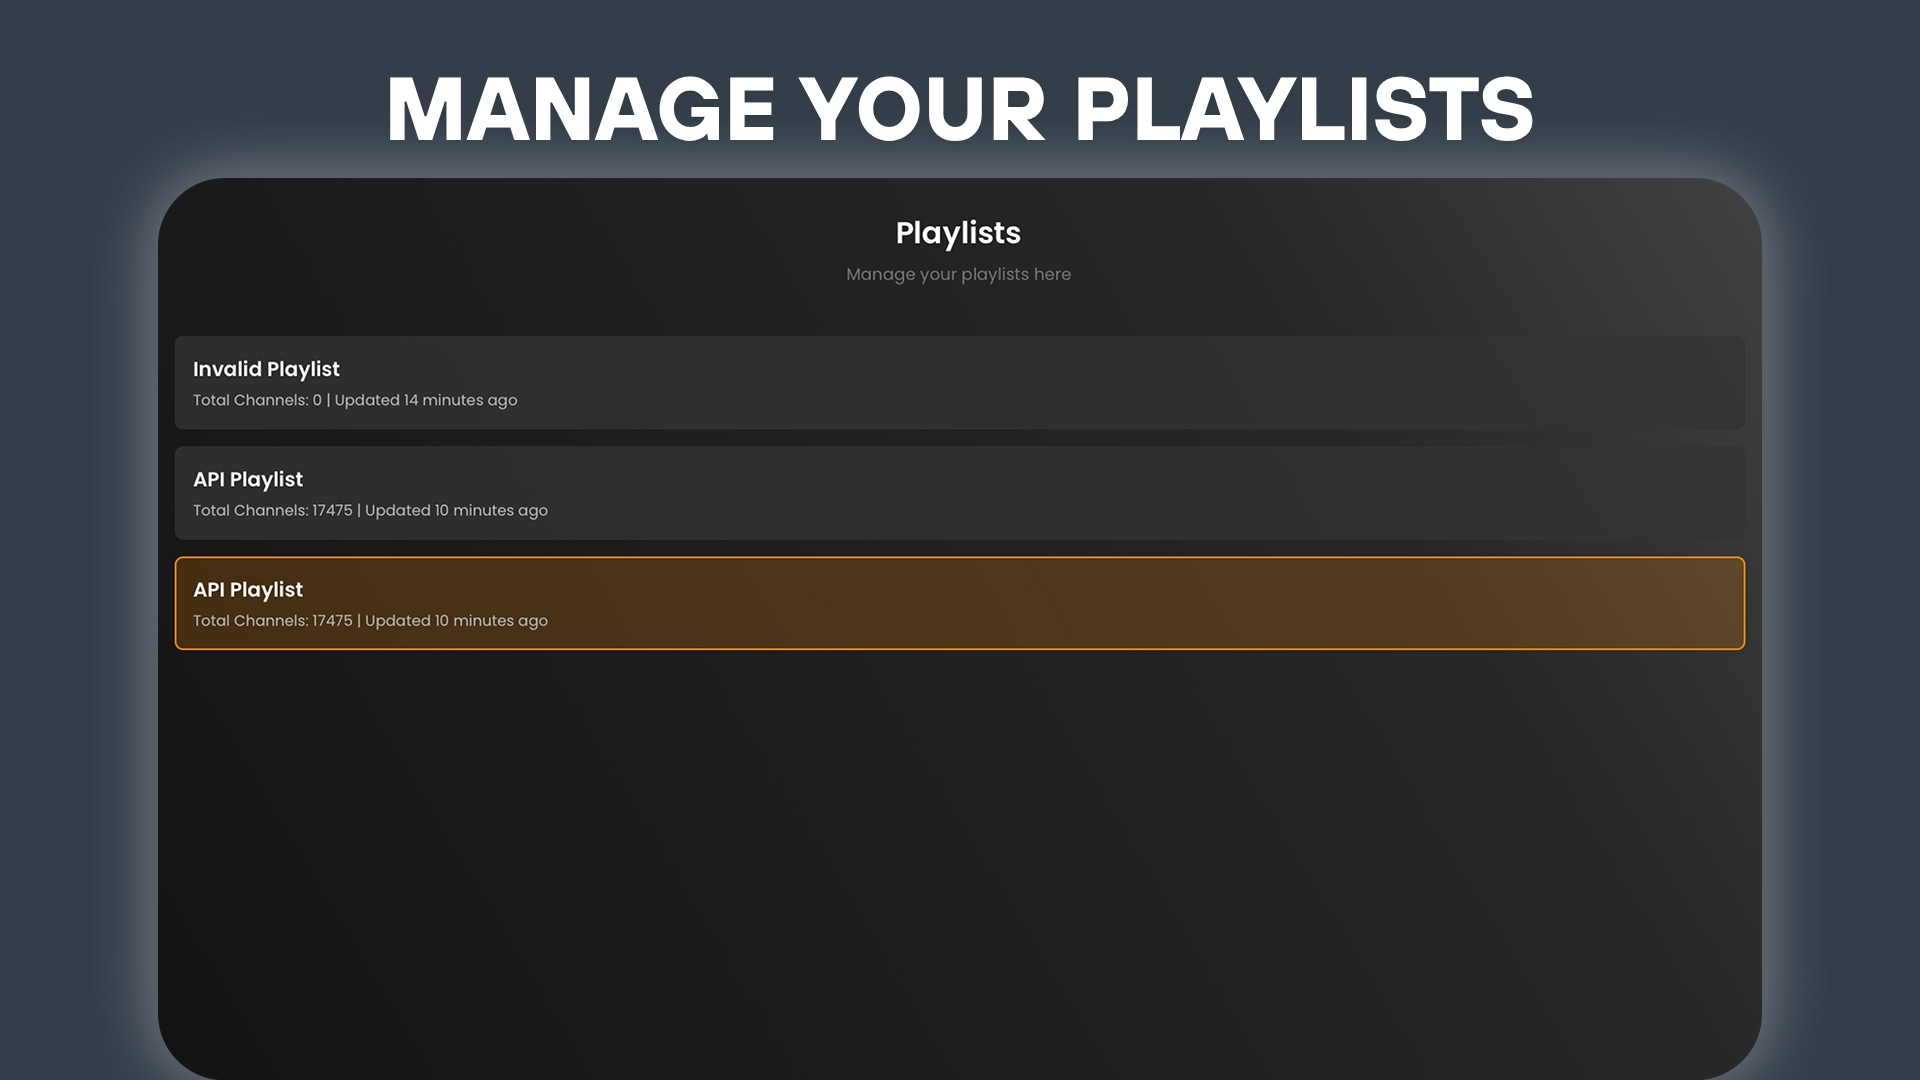This screenshot has width=1920, height=1080.
Task: Click the orange-highlighted API Playlist entry
Action: tap(960, 603)
